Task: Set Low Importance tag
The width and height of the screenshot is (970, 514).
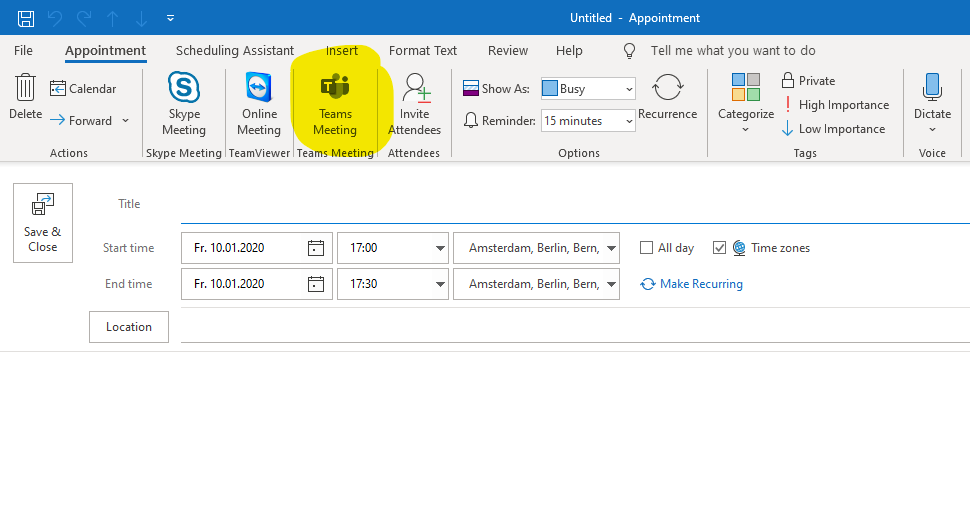Action: (833, 129)
